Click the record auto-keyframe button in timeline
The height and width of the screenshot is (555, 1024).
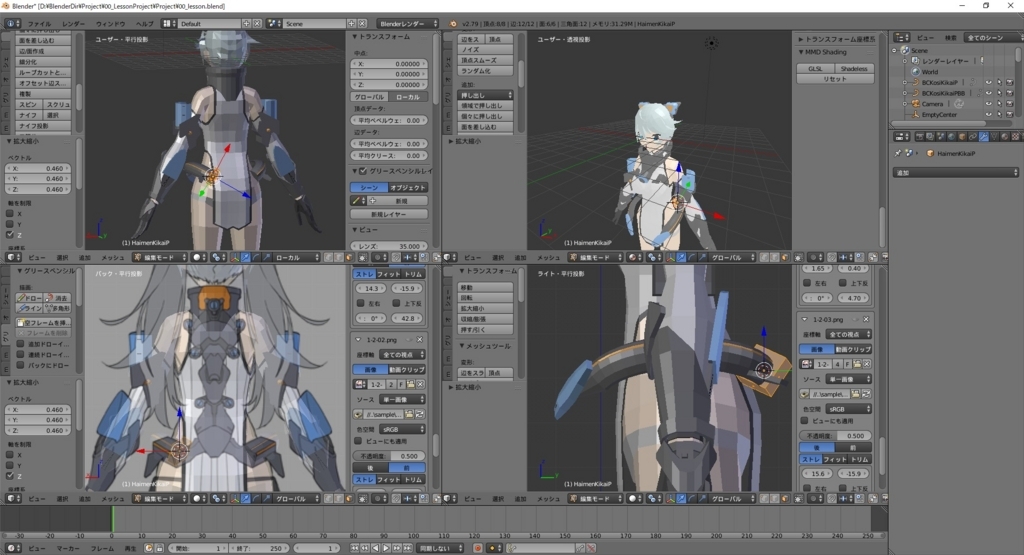[478, 548]
